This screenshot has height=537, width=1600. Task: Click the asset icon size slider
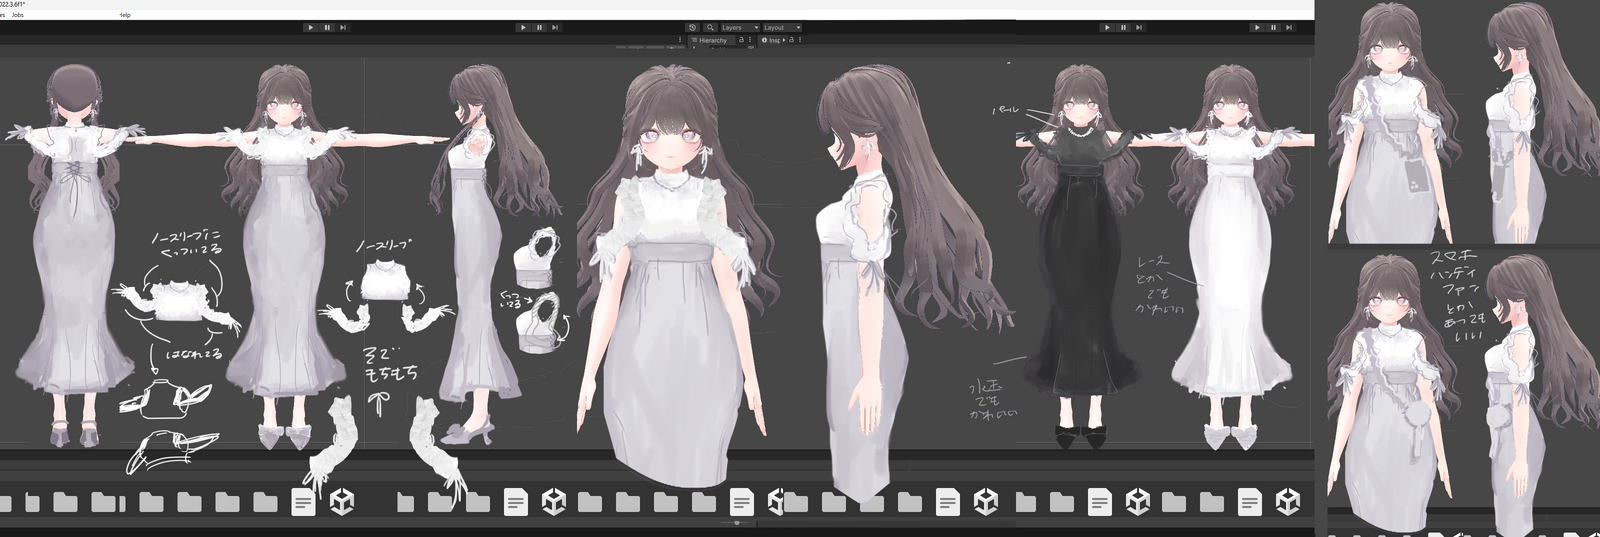737,523
